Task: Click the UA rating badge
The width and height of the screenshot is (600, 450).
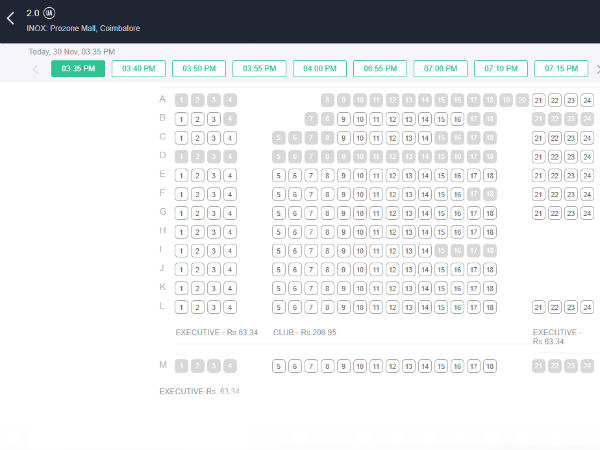Action: (49, 13)
